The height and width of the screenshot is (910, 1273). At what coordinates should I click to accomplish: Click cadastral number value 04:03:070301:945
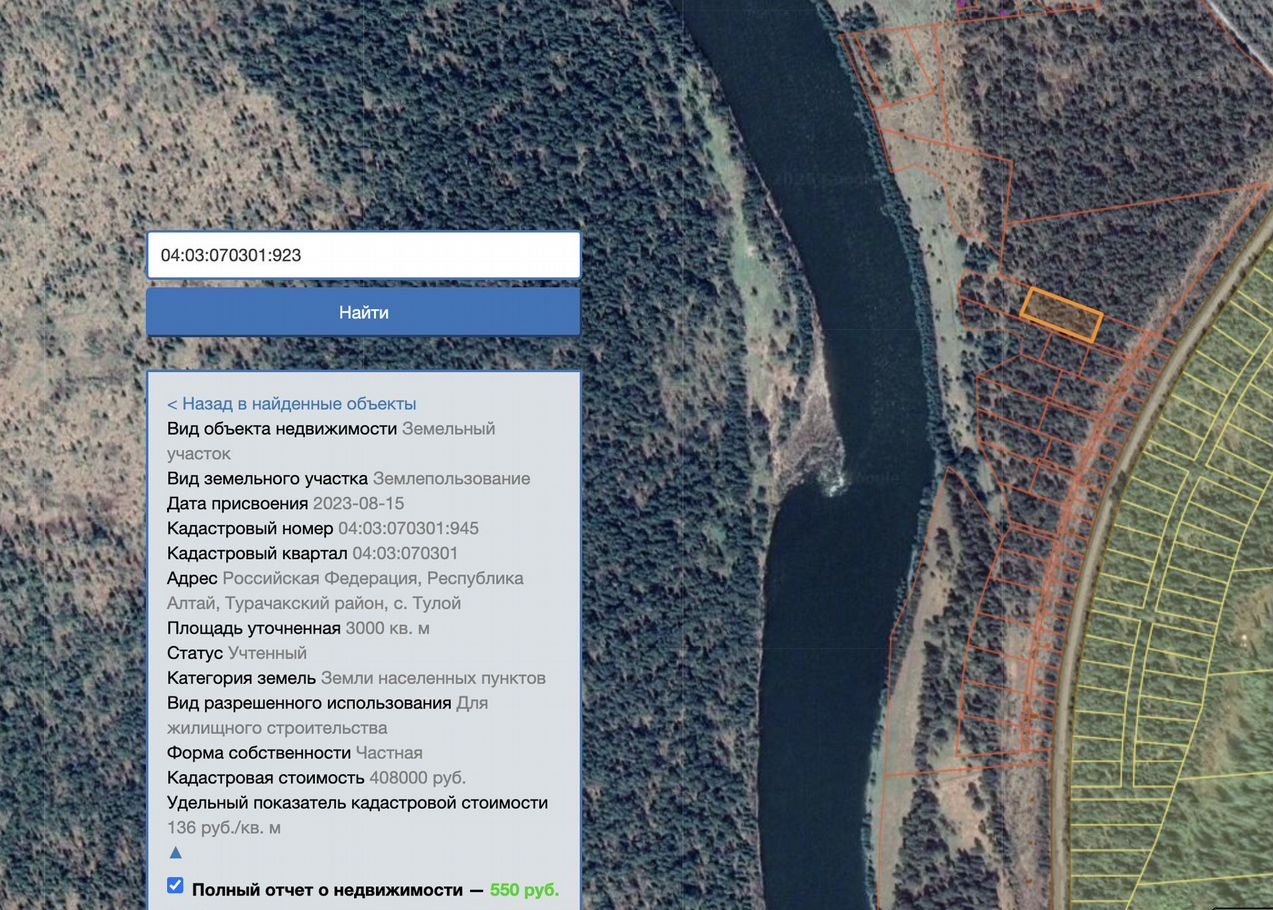408,528
